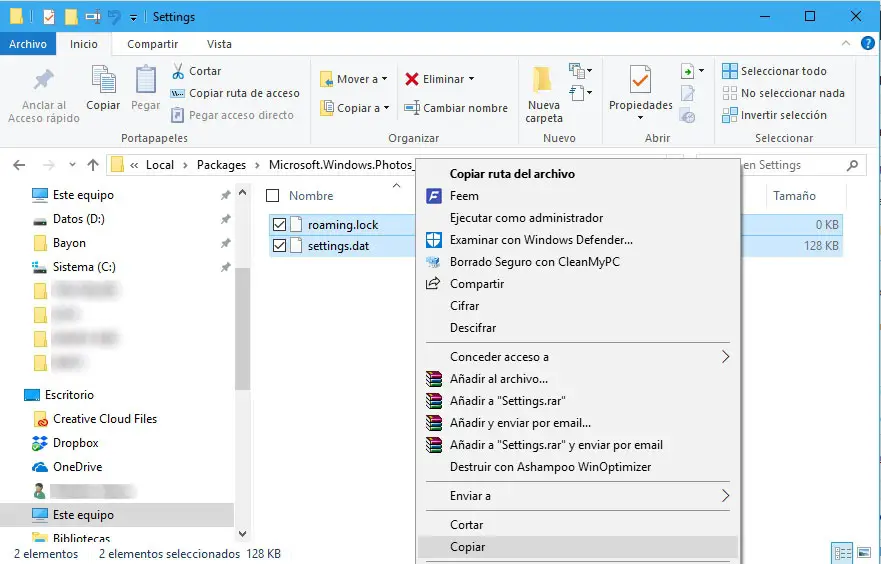Click the Abrir icon in ribbon

[687, 71]
